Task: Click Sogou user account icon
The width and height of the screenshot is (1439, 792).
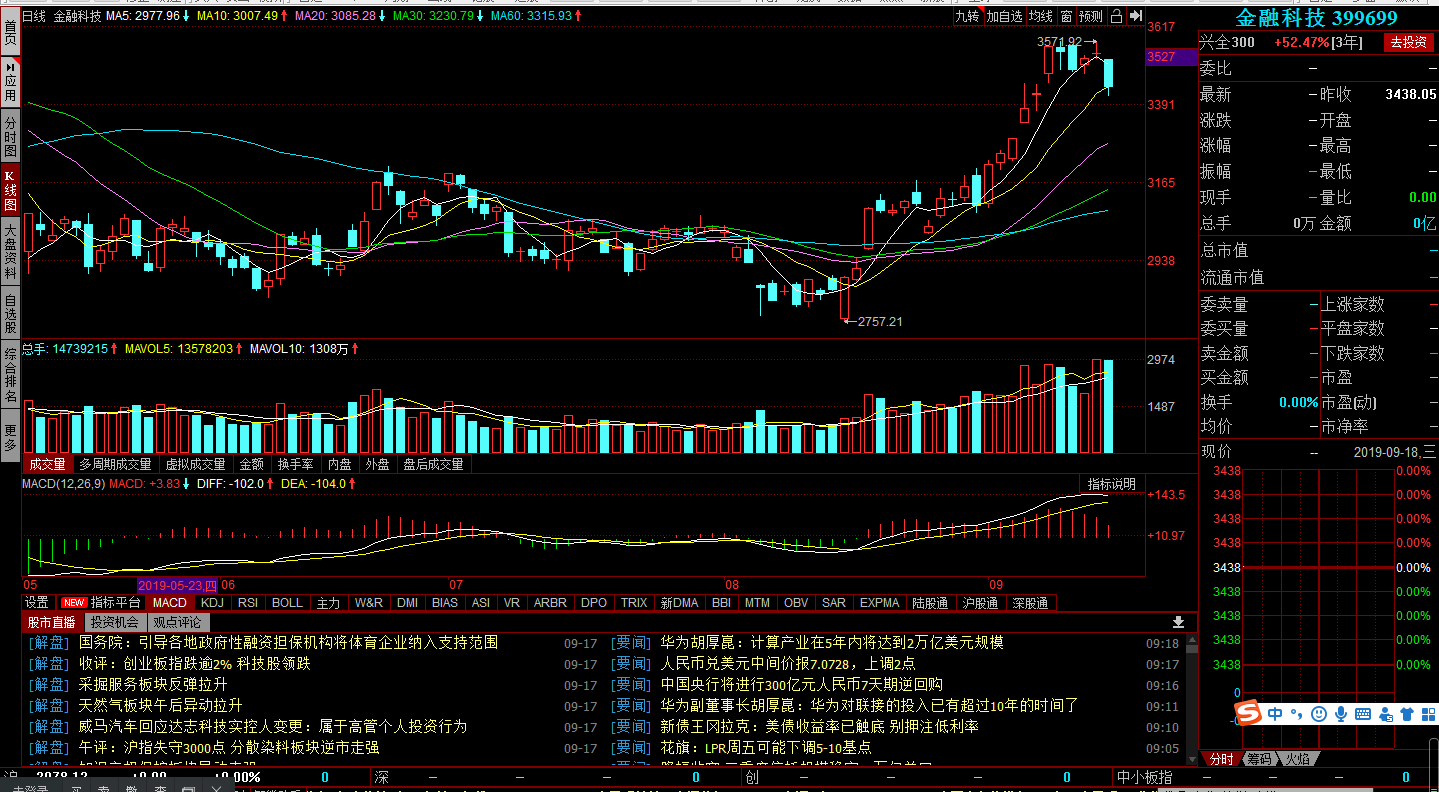Action: tap(1386, 714)
